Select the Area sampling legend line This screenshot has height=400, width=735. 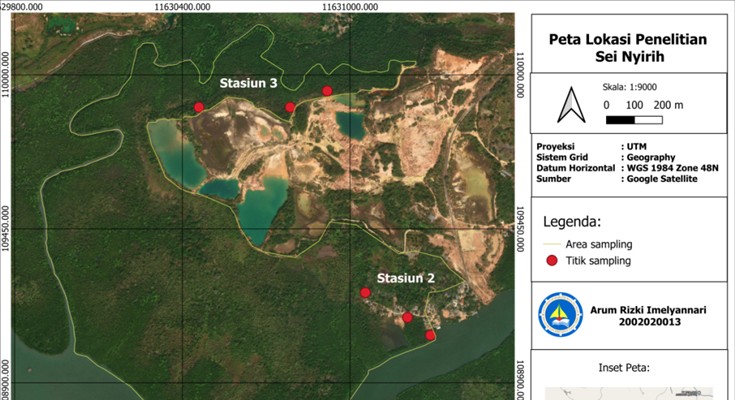[x=549, y=244]
